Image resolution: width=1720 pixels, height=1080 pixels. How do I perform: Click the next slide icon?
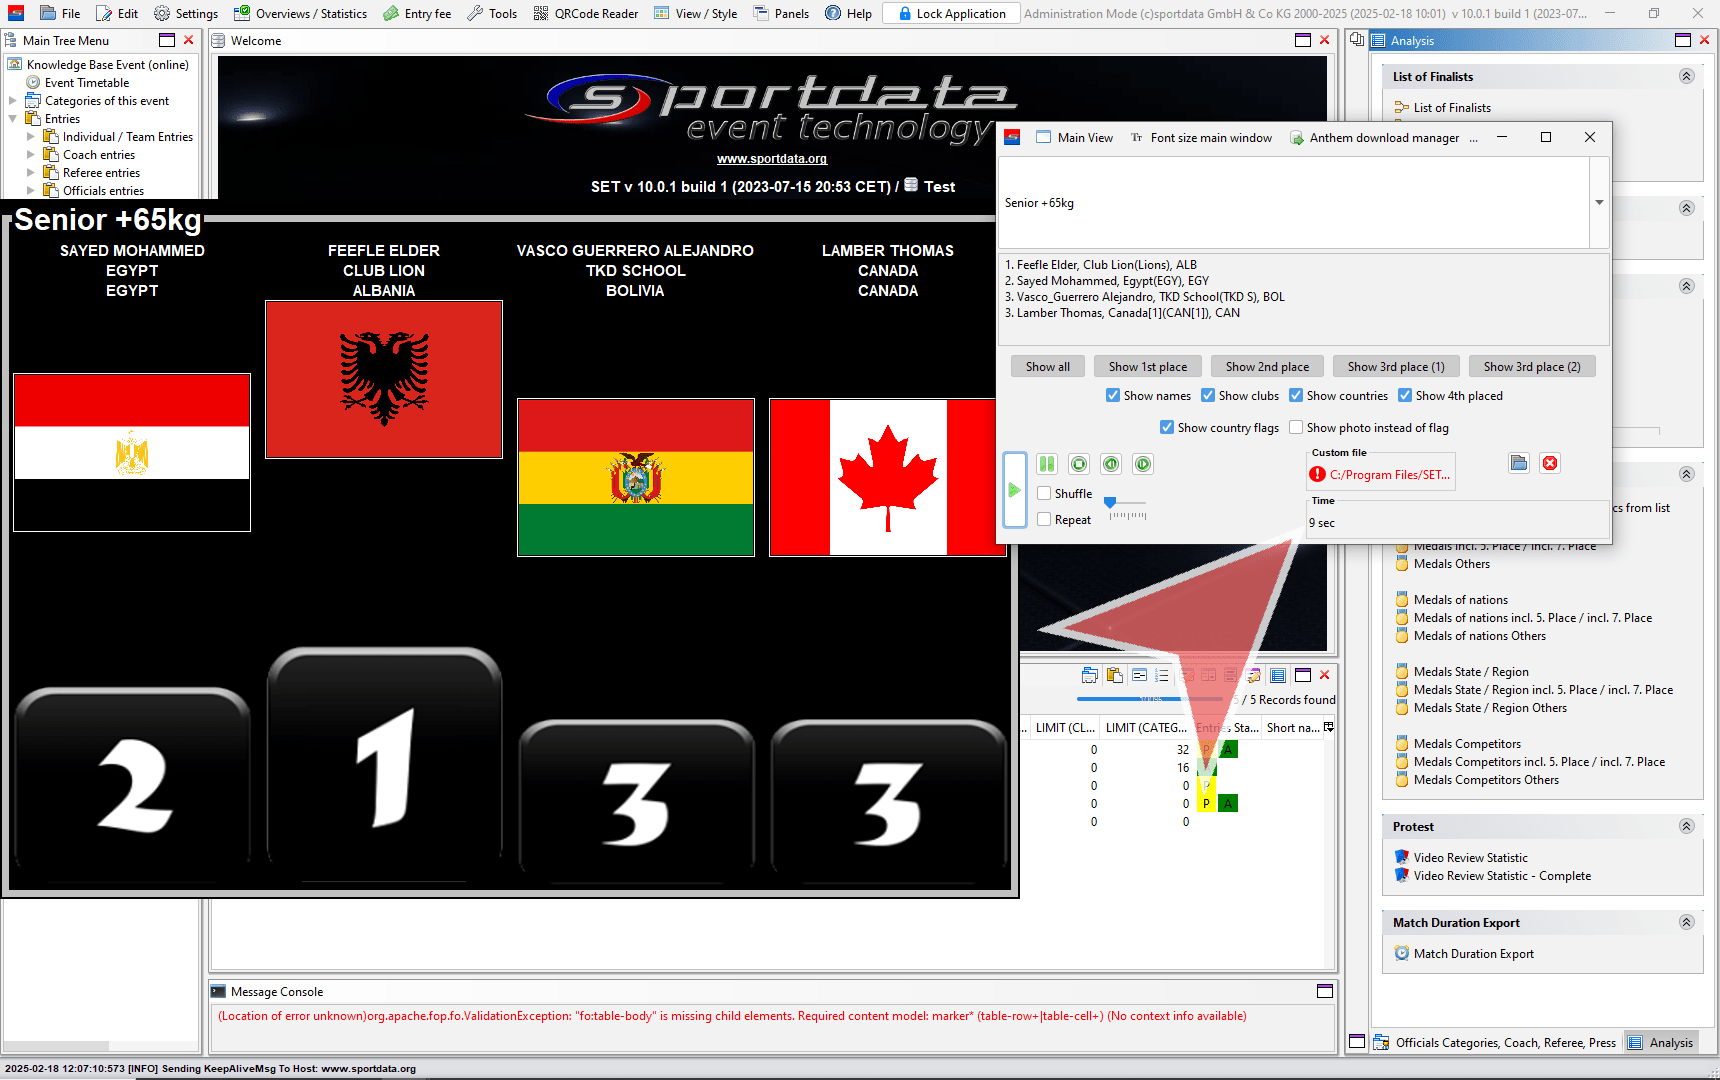coord(1143,464)
